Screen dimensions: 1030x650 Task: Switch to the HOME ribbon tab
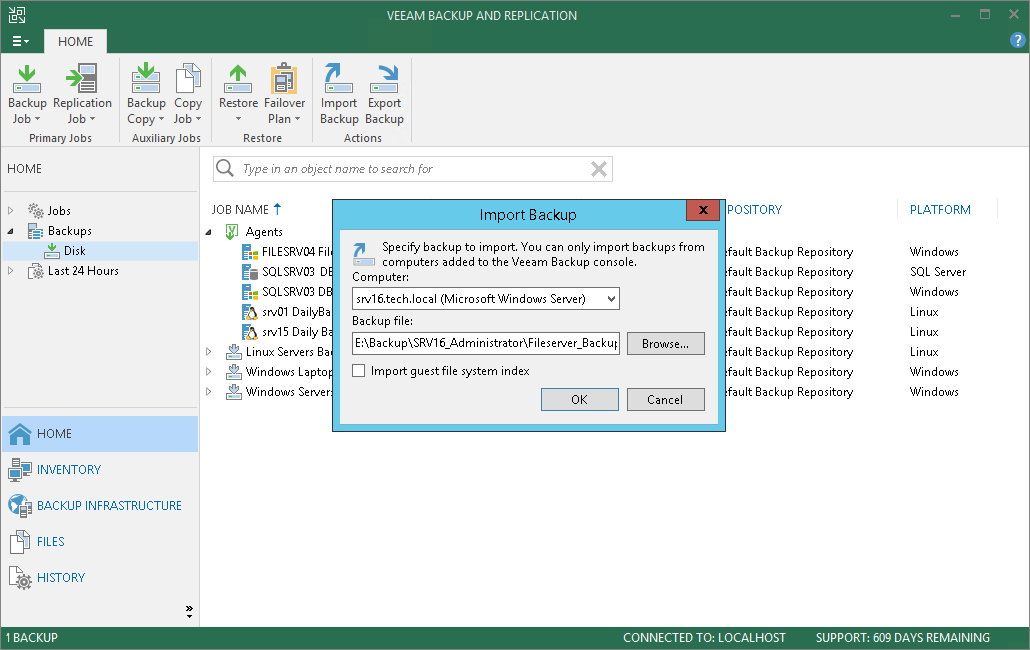coord(76,41)
